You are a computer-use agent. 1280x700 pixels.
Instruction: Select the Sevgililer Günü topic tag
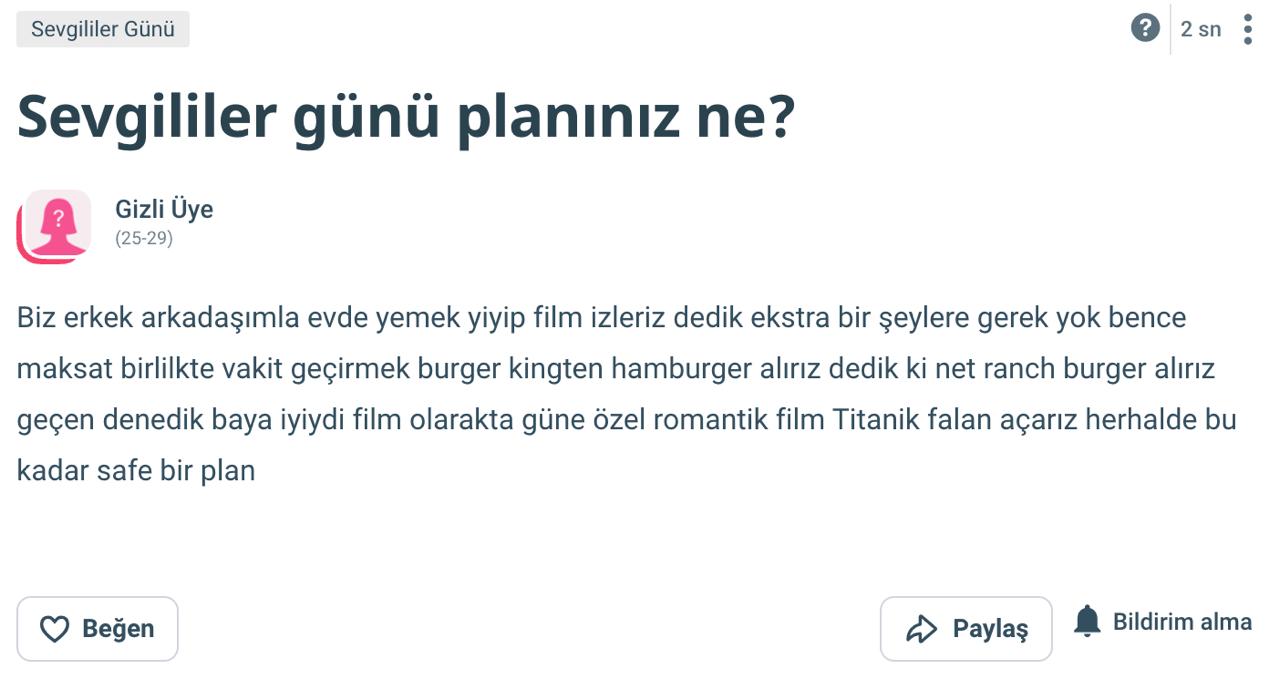coord(103,29)
